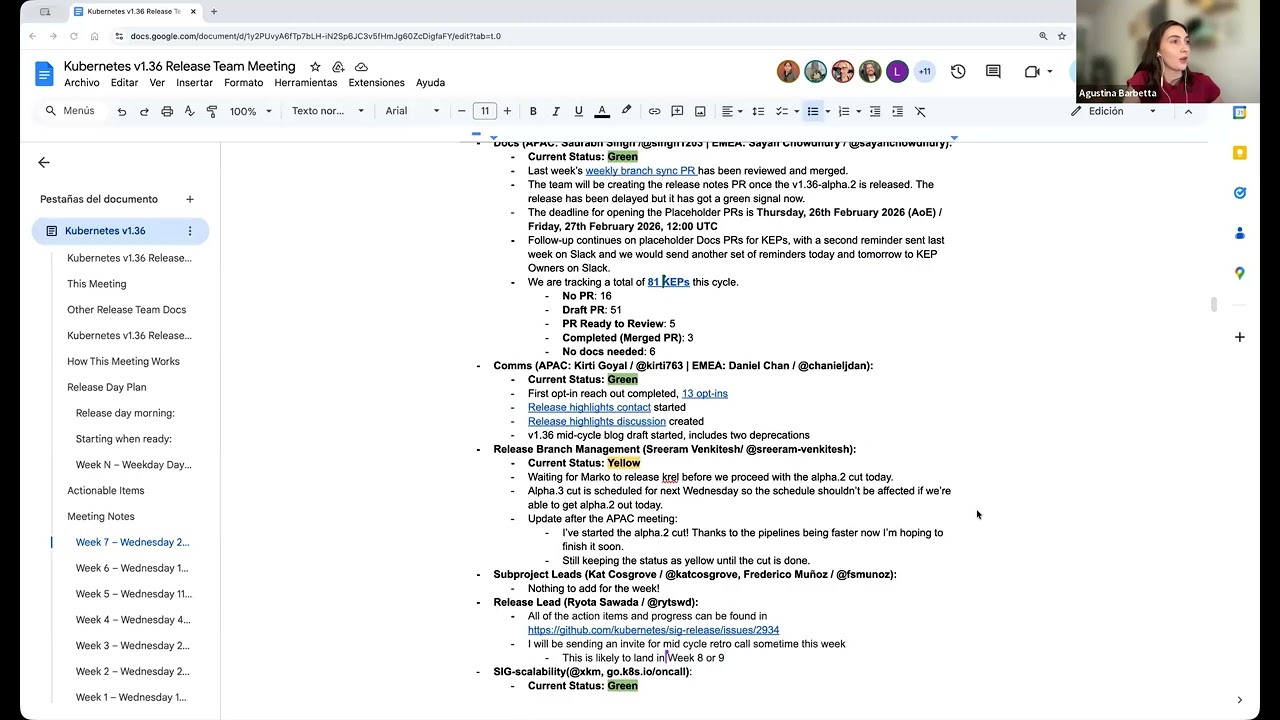The width and height of the screenshot is (1280, 720).
Task: Open the Arial font dropdown
Action: coord(412,111)
